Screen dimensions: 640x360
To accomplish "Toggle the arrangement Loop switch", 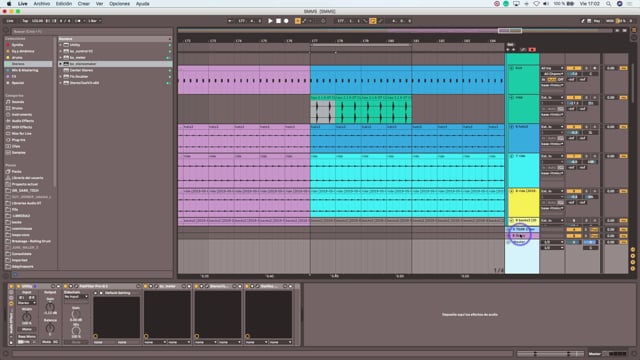I will coord(373,21).
